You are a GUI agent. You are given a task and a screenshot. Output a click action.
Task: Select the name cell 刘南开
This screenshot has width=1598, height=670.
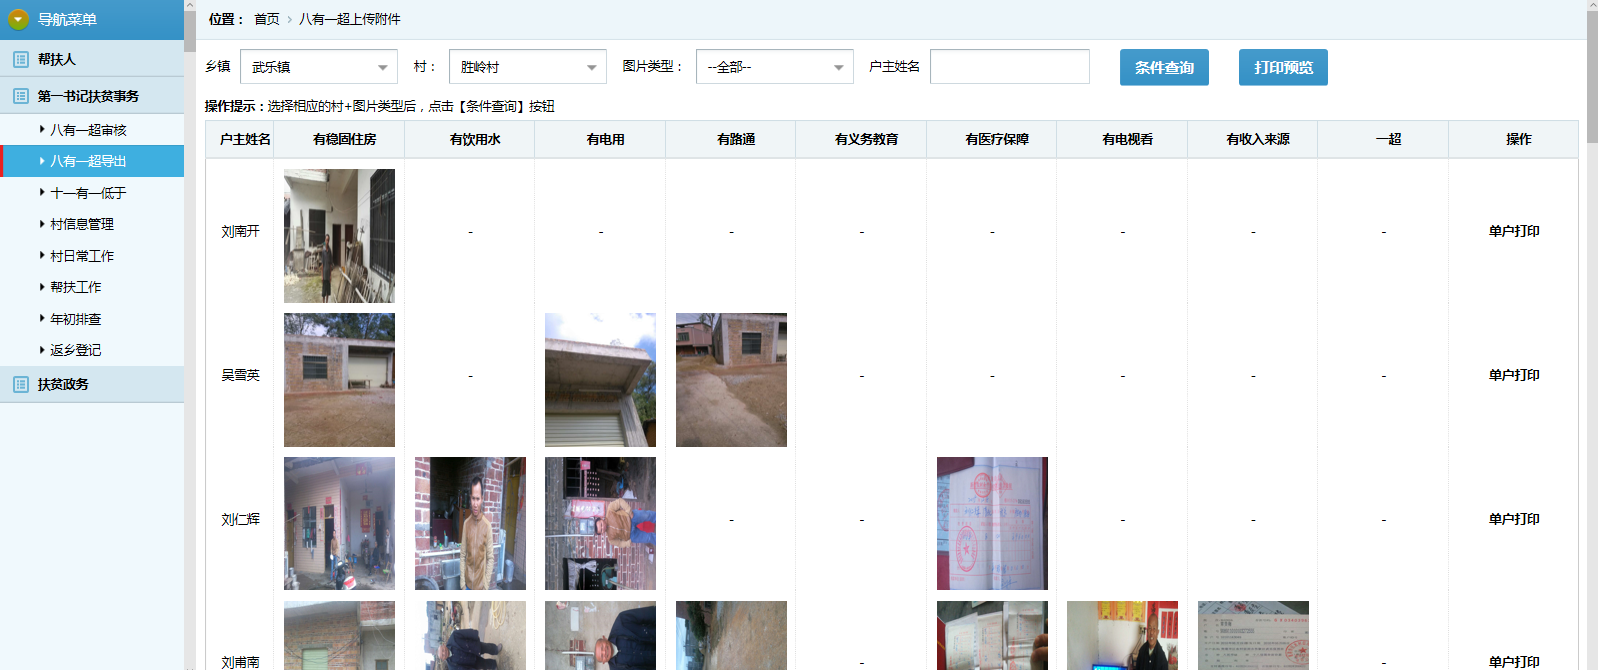(240, 231)
